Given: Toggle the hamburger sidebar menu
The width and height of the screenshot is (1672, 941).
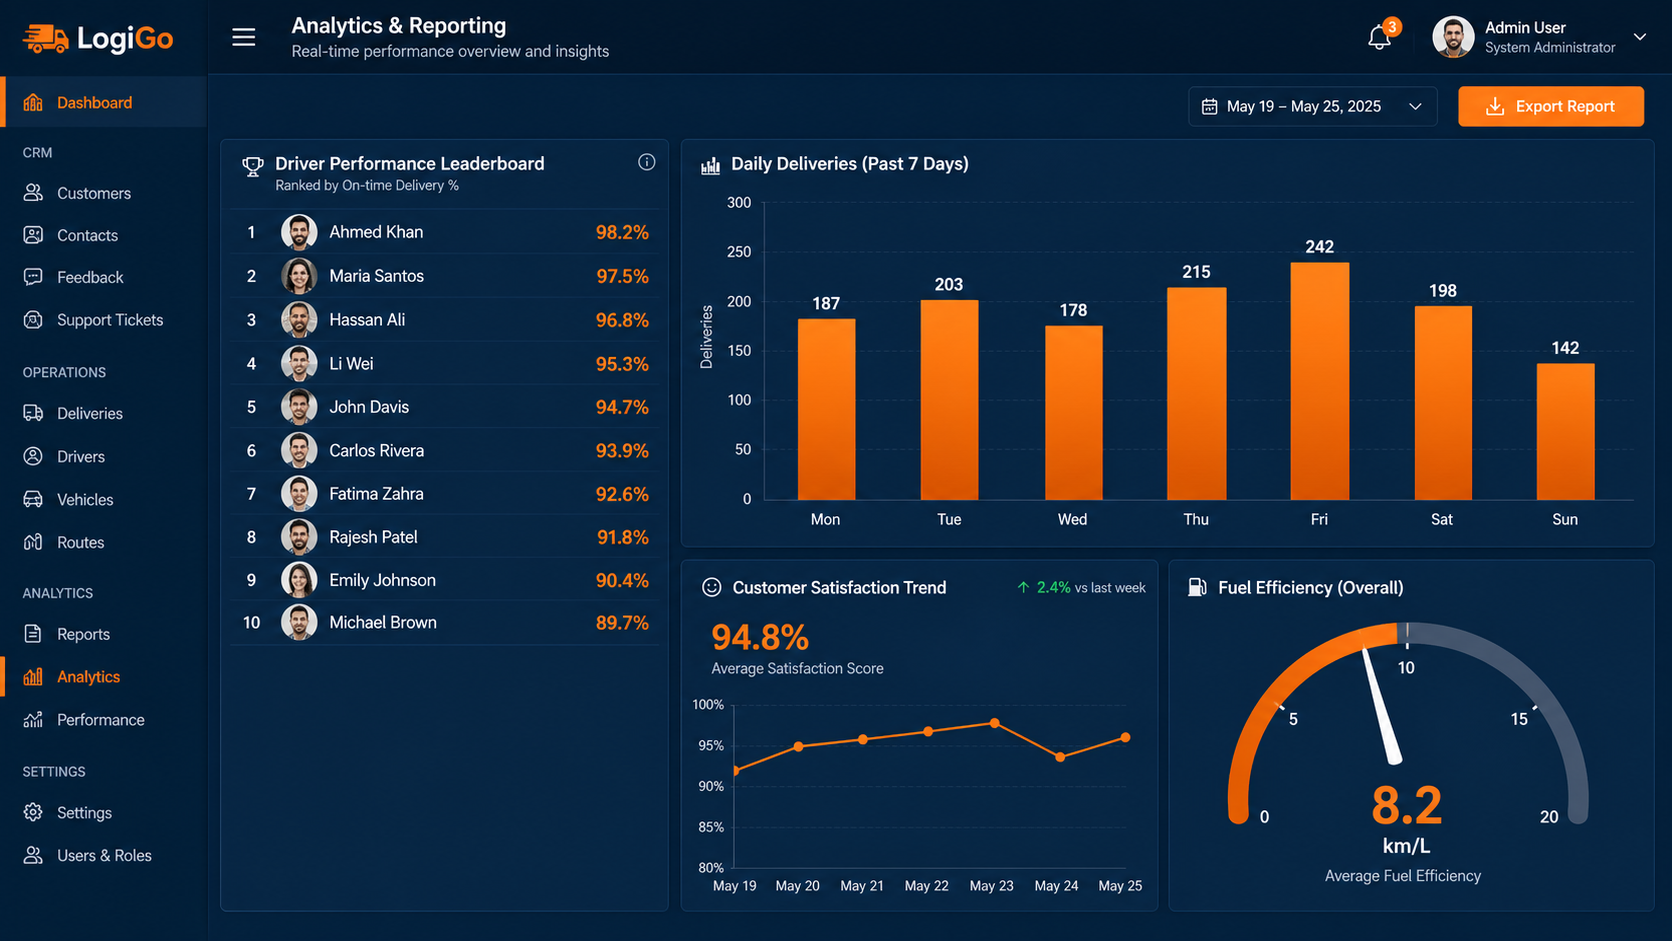Looking at the screenshot, I should 244,38.
